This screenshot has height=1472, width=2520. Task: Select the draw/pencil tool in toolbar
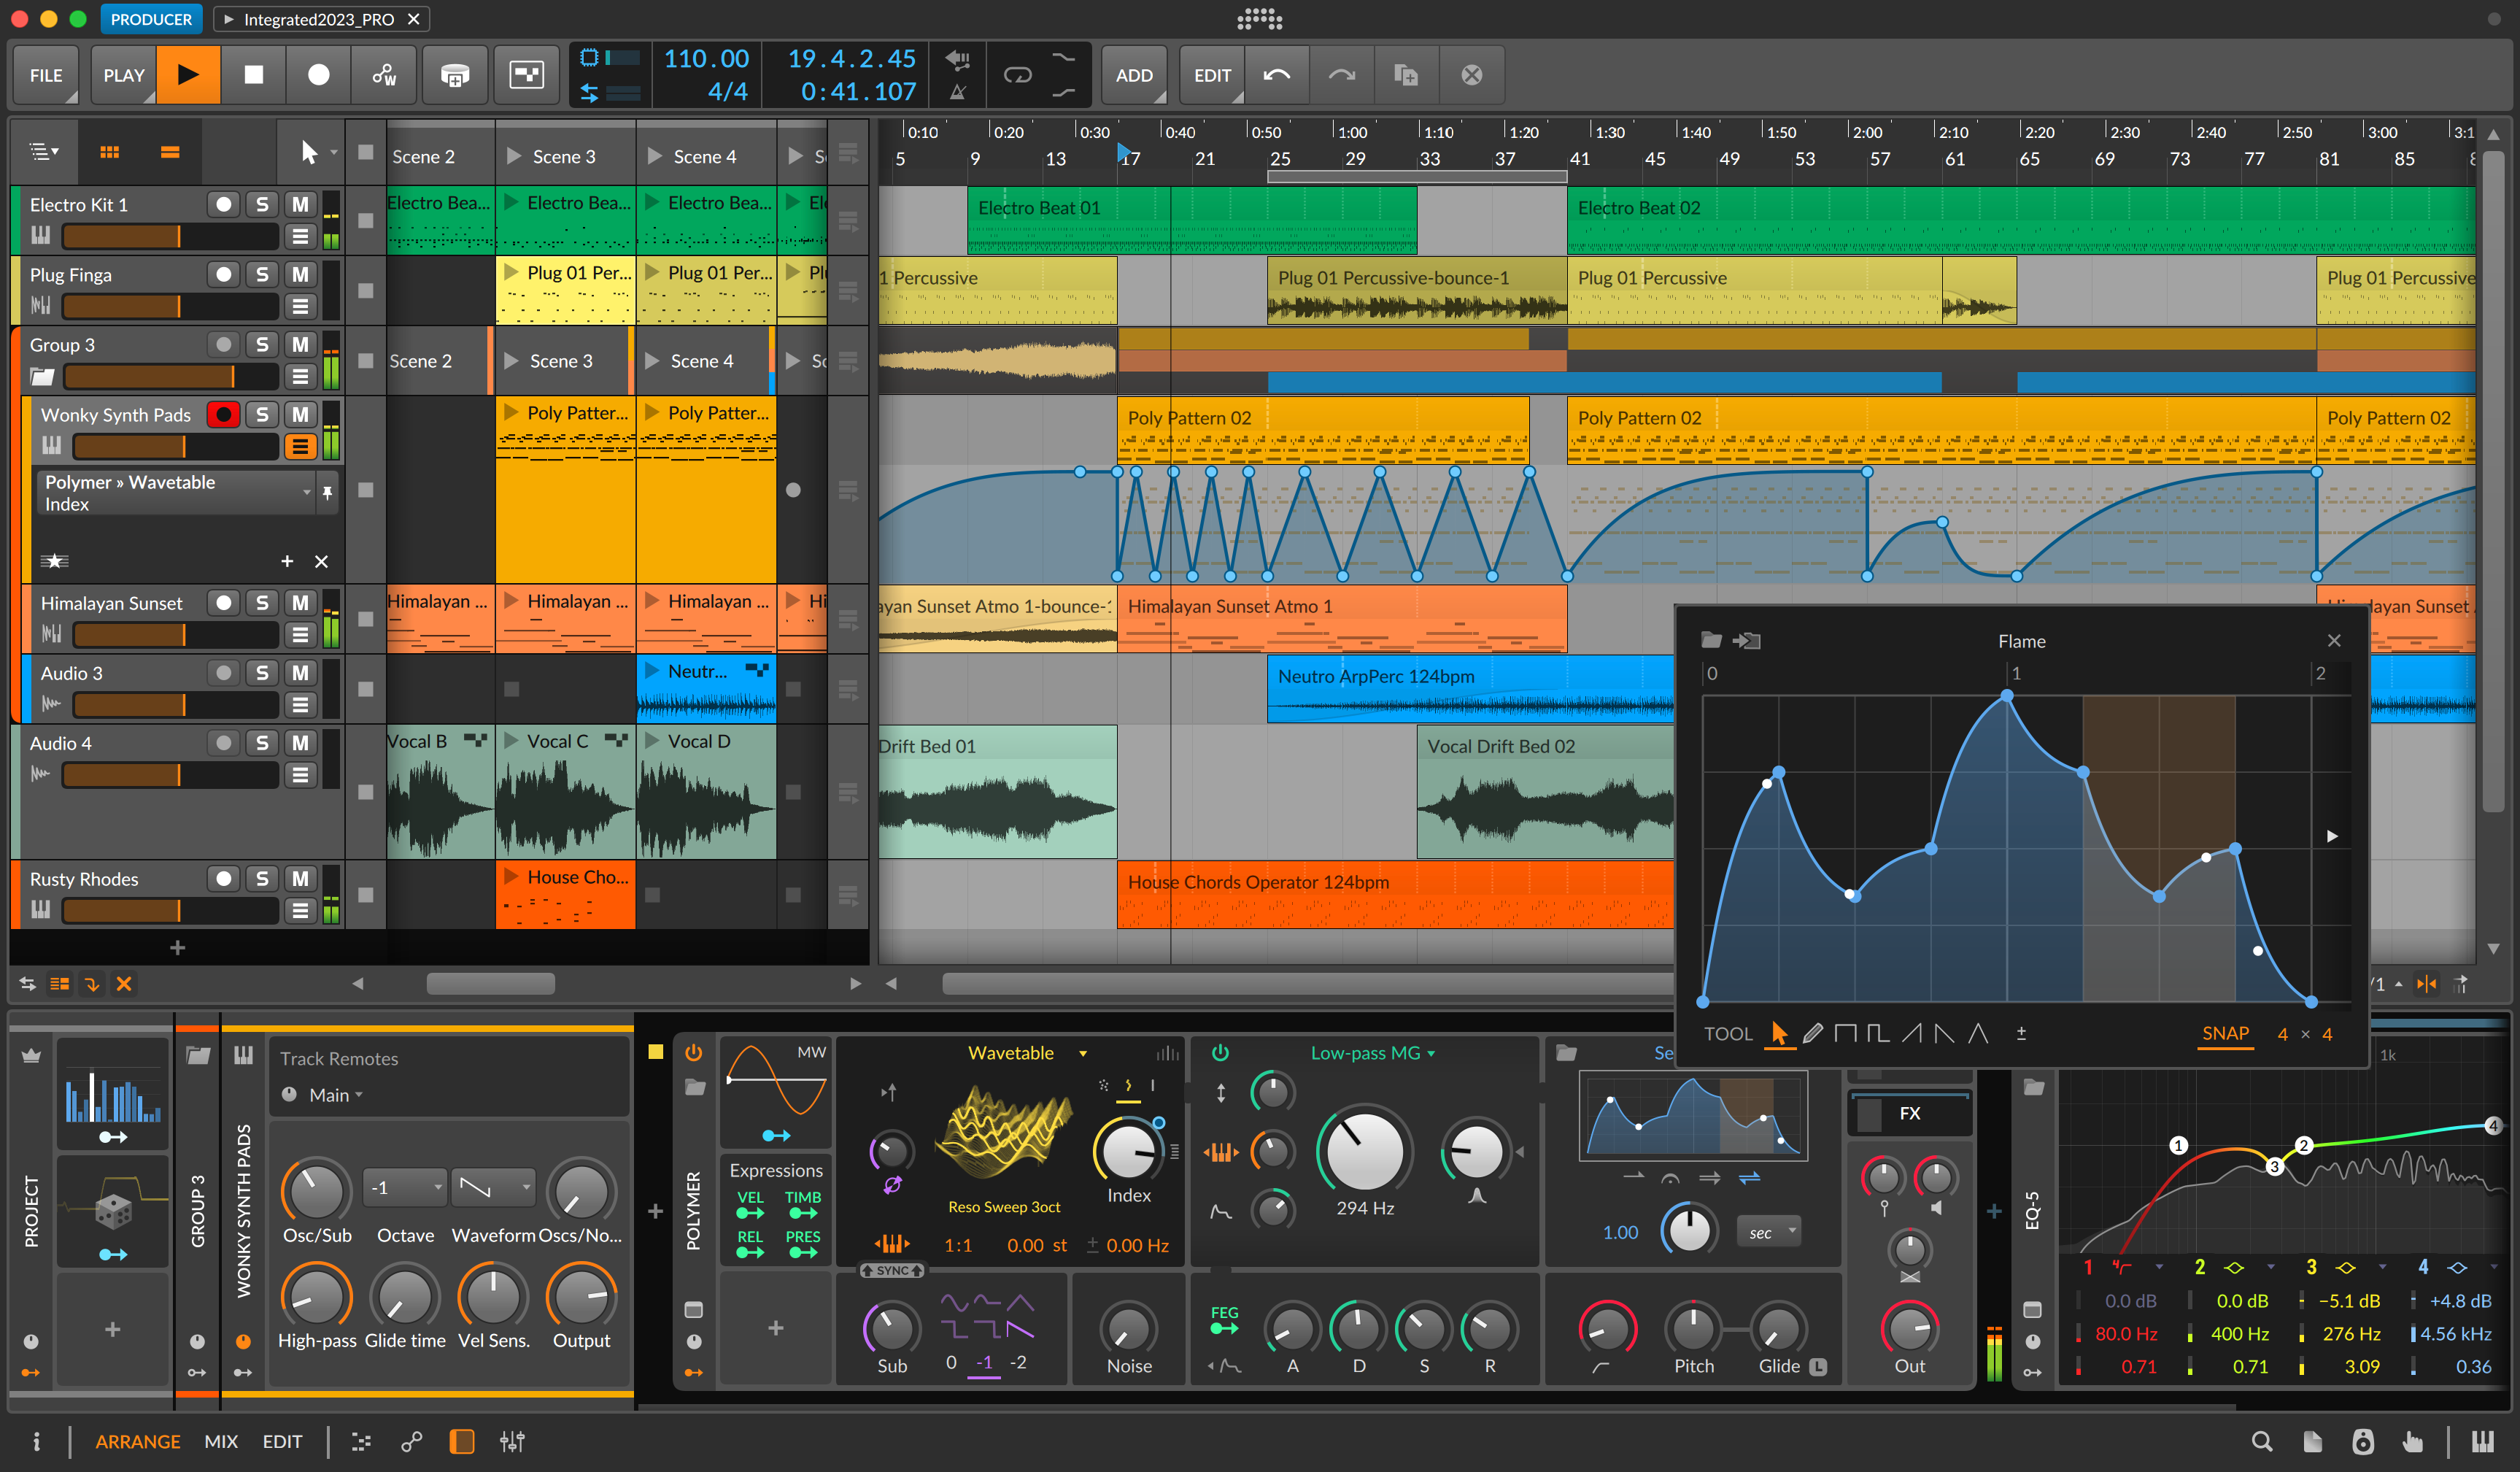[x=1812, y=1034]
